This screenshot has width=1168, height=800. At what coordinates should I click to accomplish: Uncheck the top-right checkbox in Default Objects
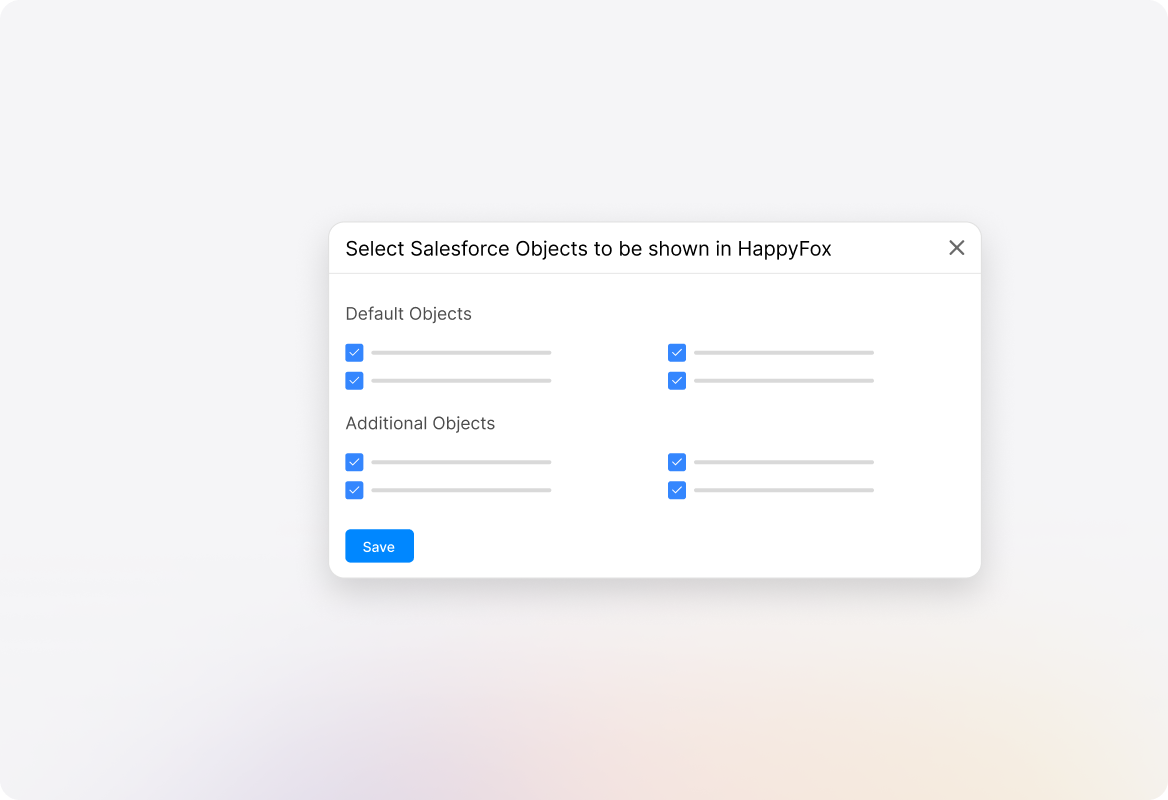click(x=677, y=352)
